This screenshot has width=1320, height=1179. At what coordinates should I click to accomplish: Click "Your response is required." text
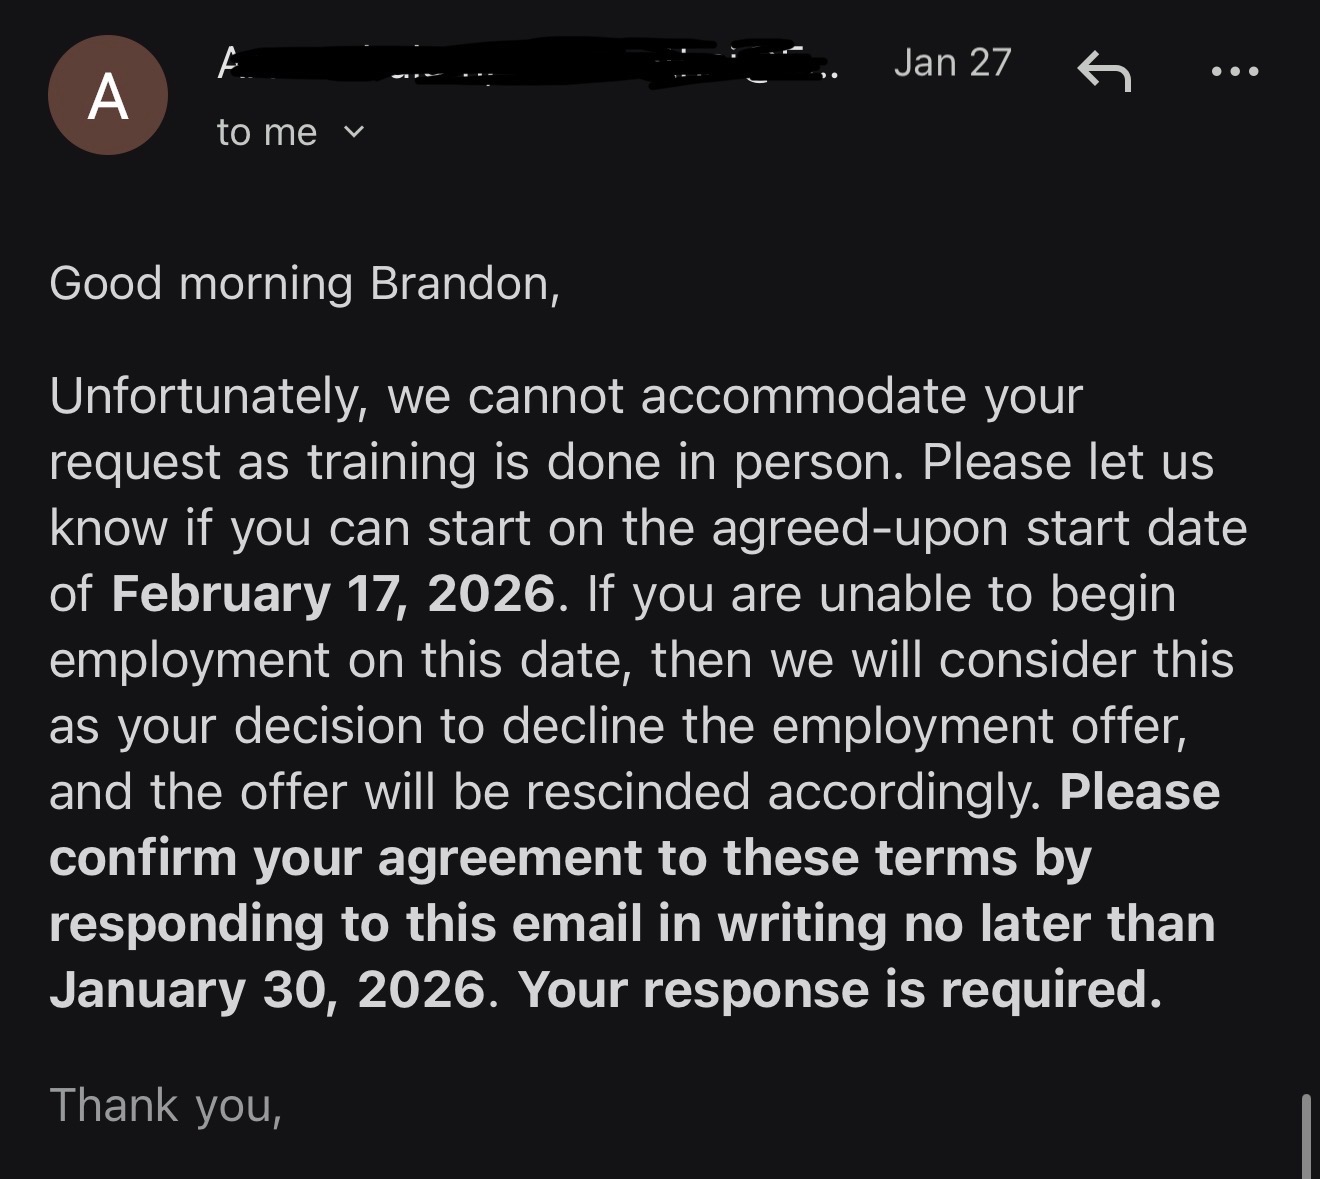[840, 990]
